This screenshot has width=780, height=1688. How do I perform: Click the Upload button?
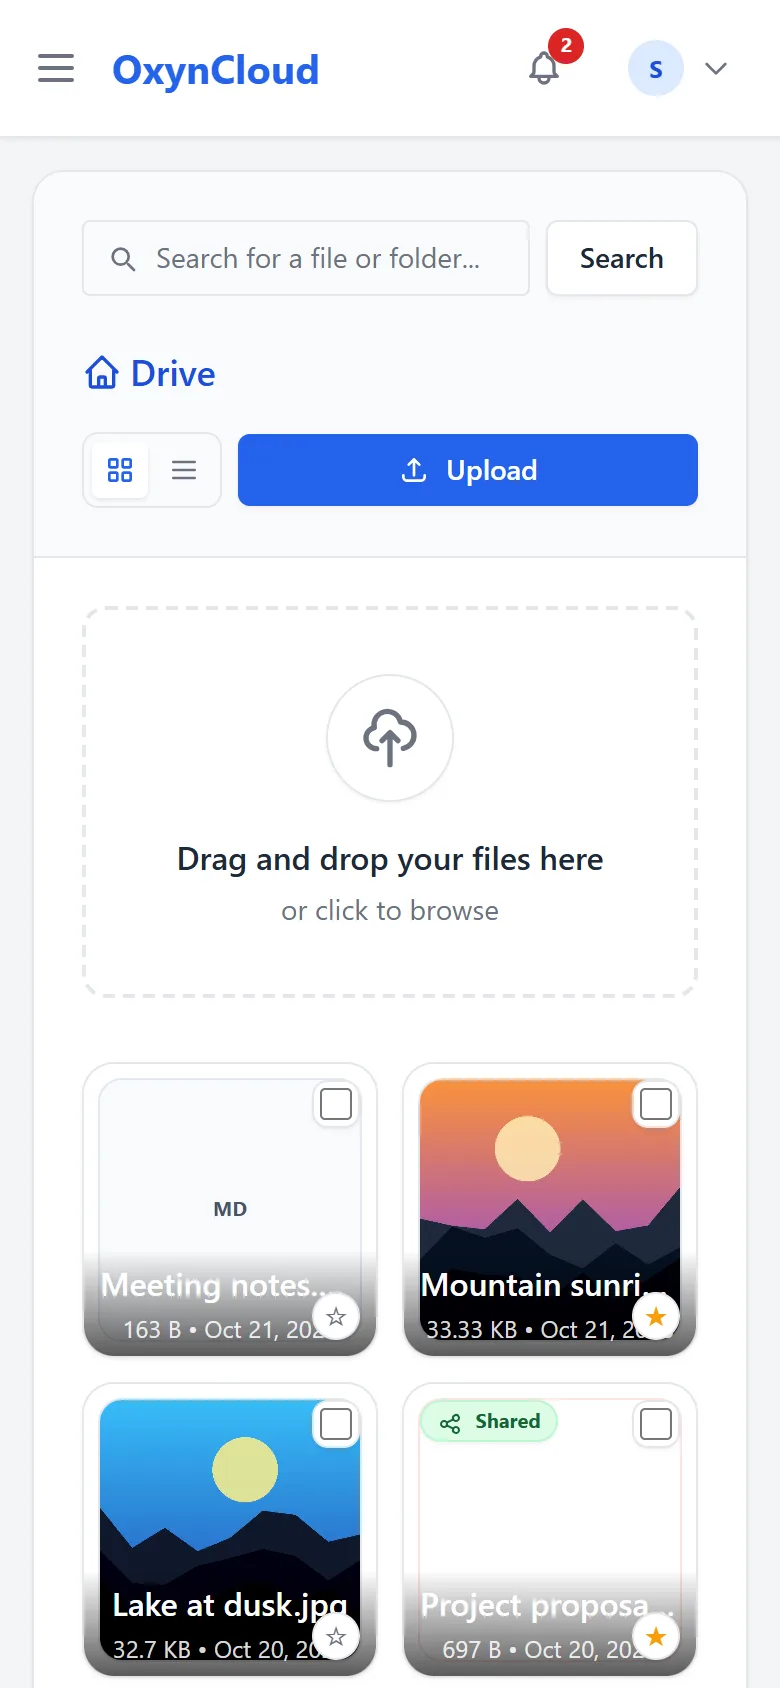468,470
